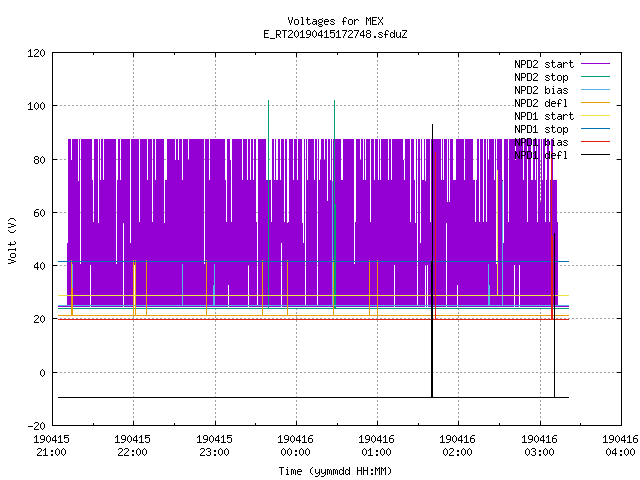Click the 'NPD1 start' legend label
Screen dimensions: 640x480
pos(544,116)
